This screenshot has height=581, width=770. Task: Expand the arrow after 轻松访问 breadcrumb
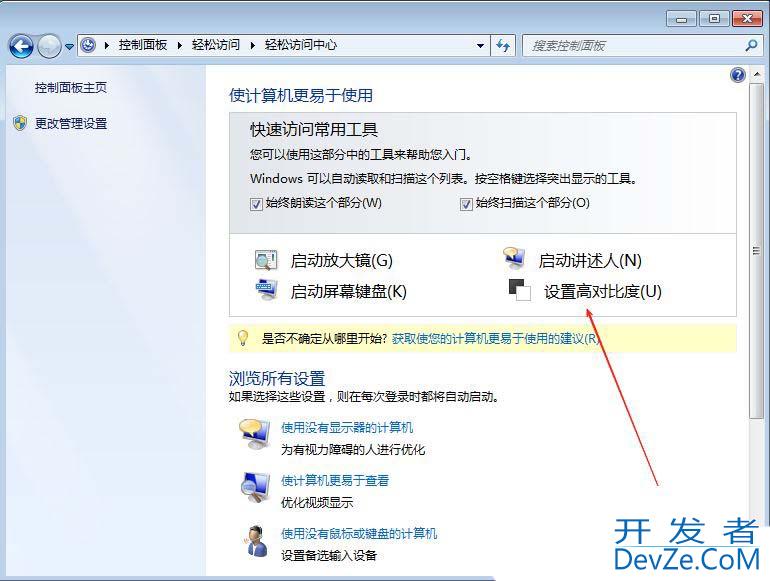point(252,45)
